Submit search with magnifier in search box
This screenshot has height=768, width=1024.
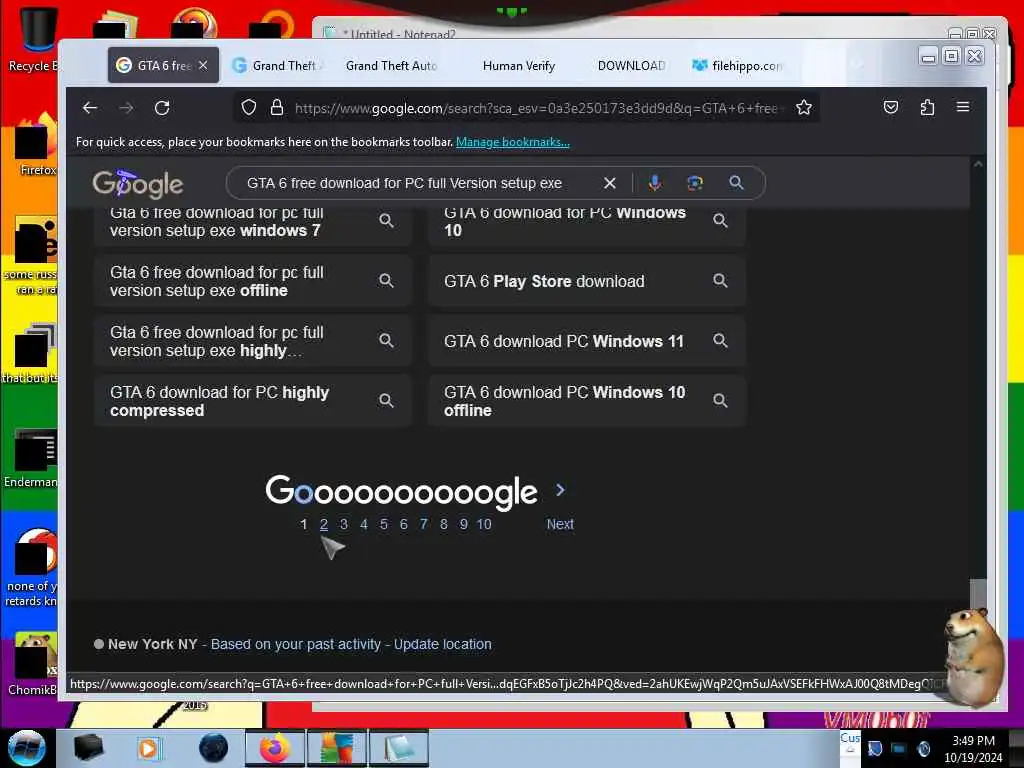pyautogui.click(x=736, y=184)
